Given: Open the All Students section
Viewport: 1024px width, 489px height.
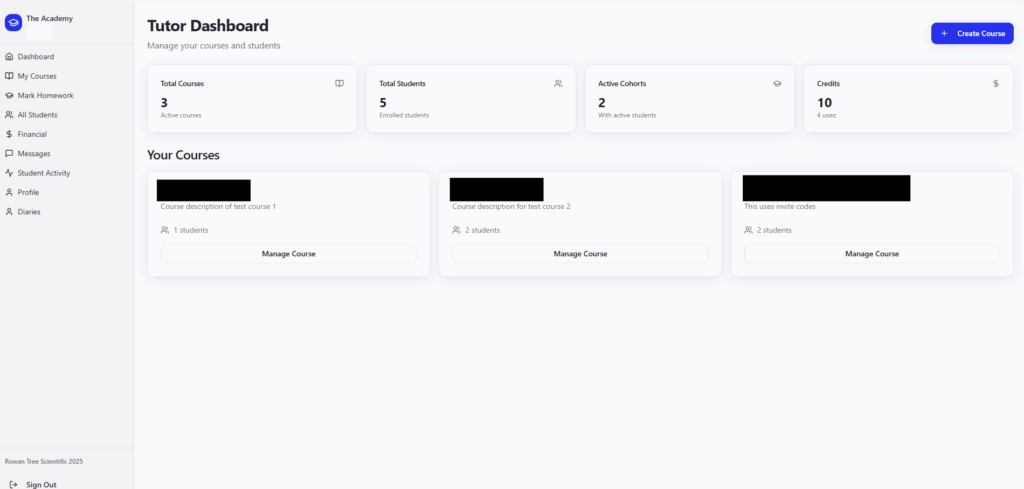Looking at the screenshot, I should [x=37, y=115].
